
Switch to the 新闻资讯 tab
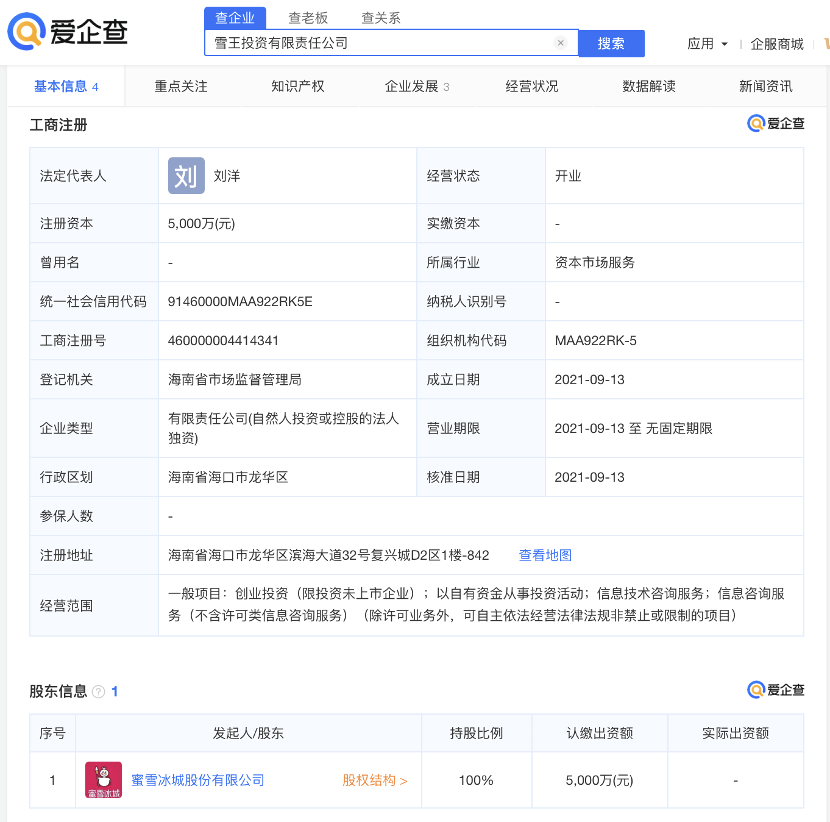pyautogui.click(x=764, y=86)
